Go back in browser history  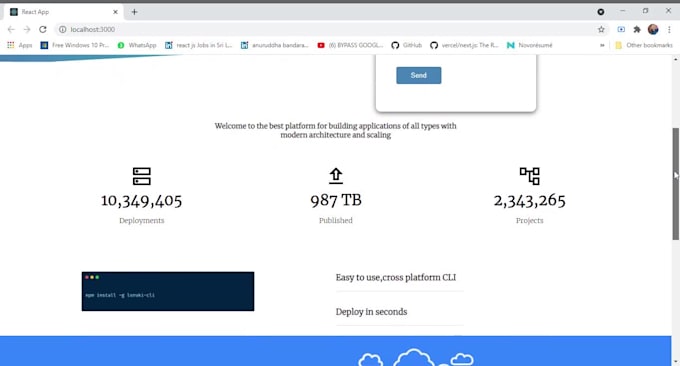point(11,29)
